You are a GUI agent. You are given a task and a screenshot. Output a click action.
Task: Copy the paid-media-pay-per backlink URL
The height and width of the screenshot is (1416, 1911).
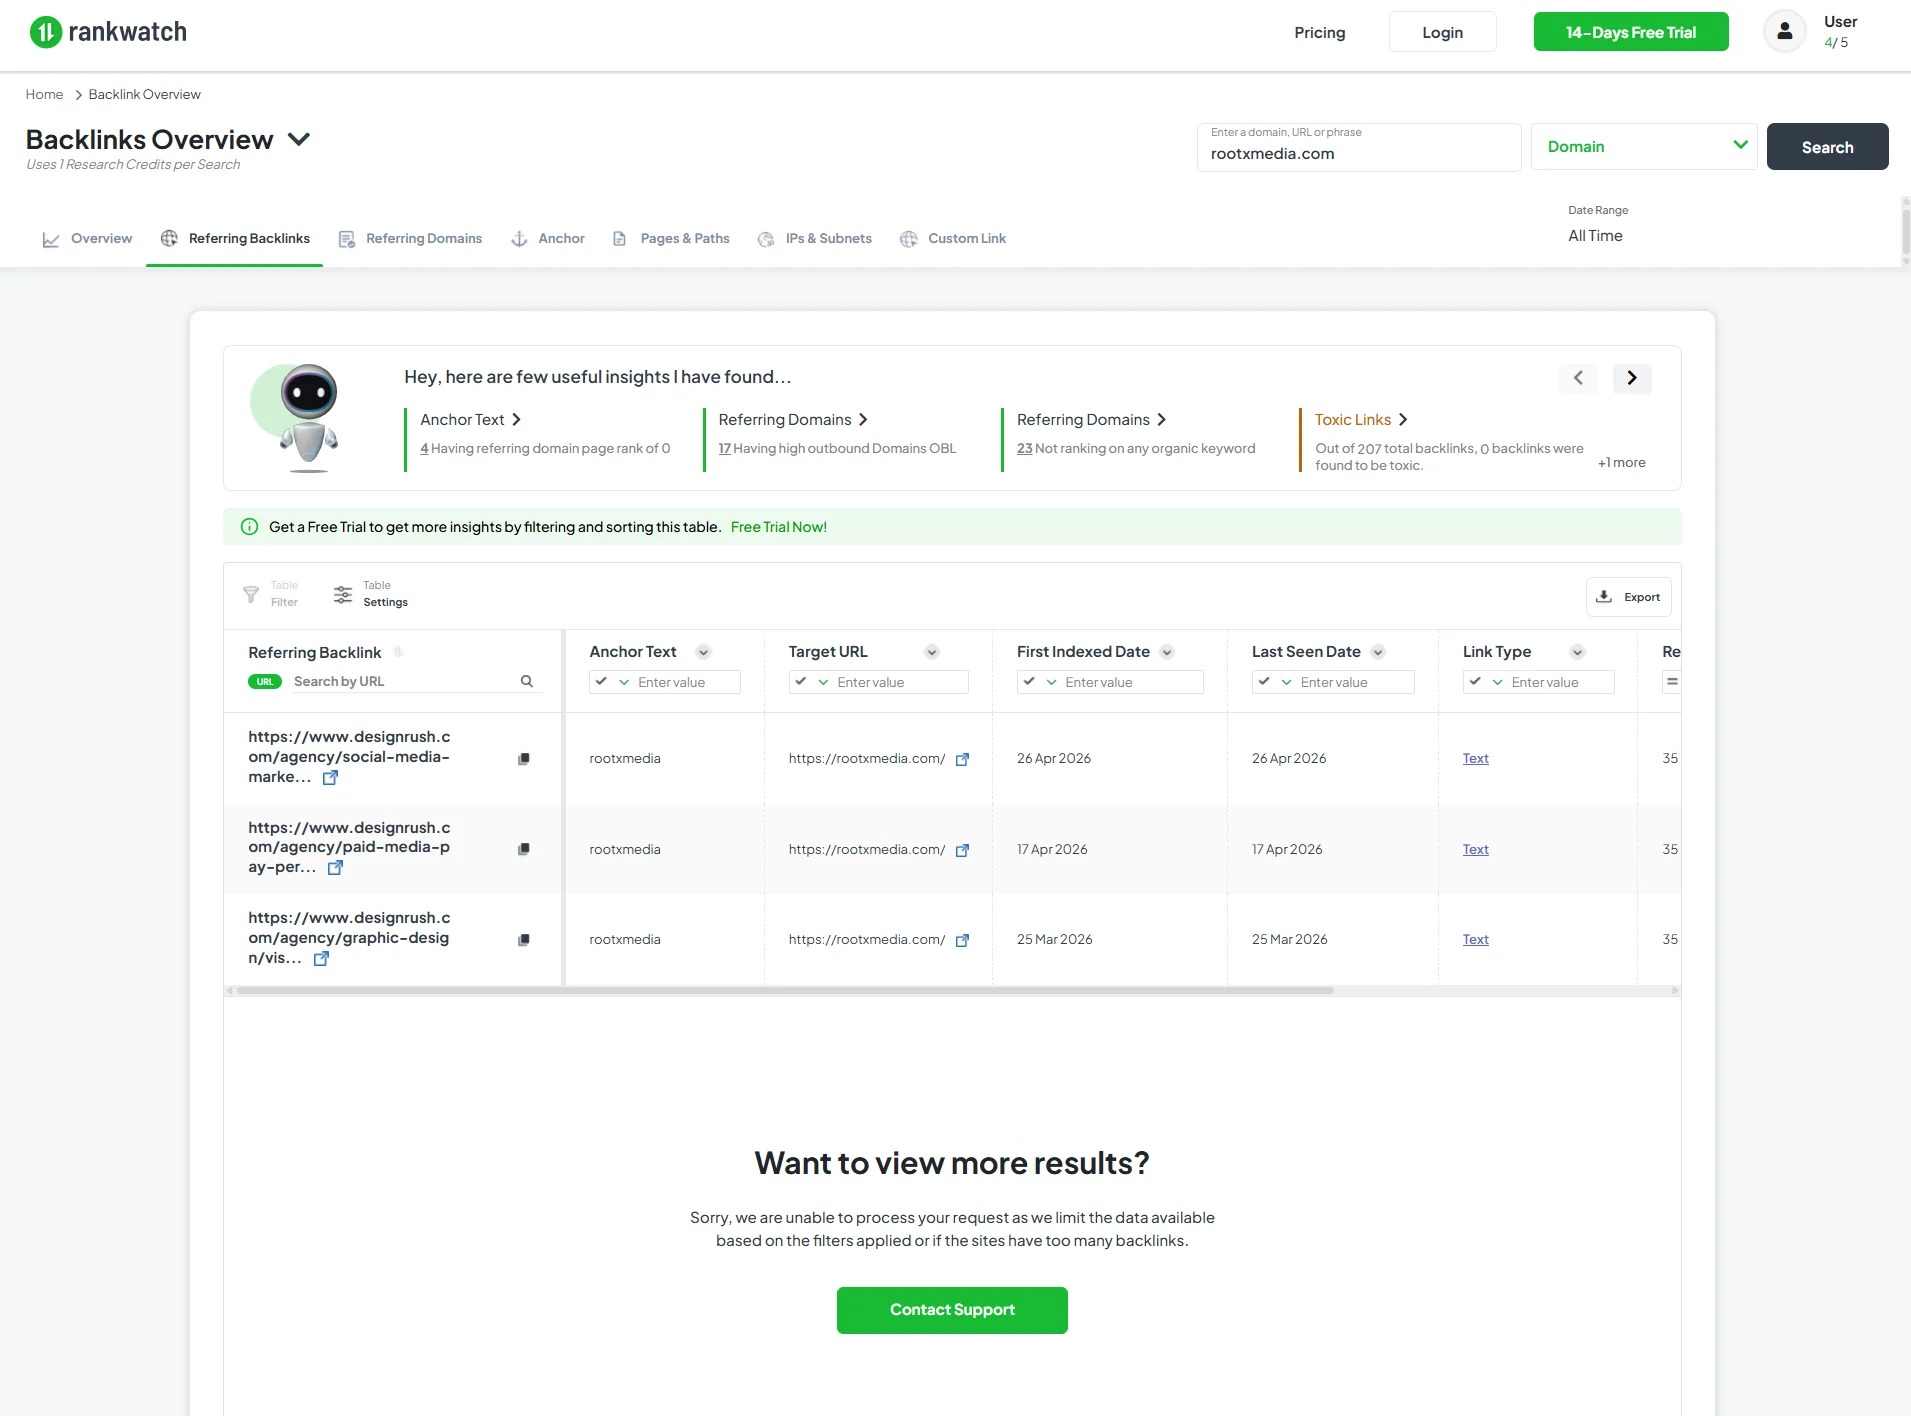(x=524, y=849)
